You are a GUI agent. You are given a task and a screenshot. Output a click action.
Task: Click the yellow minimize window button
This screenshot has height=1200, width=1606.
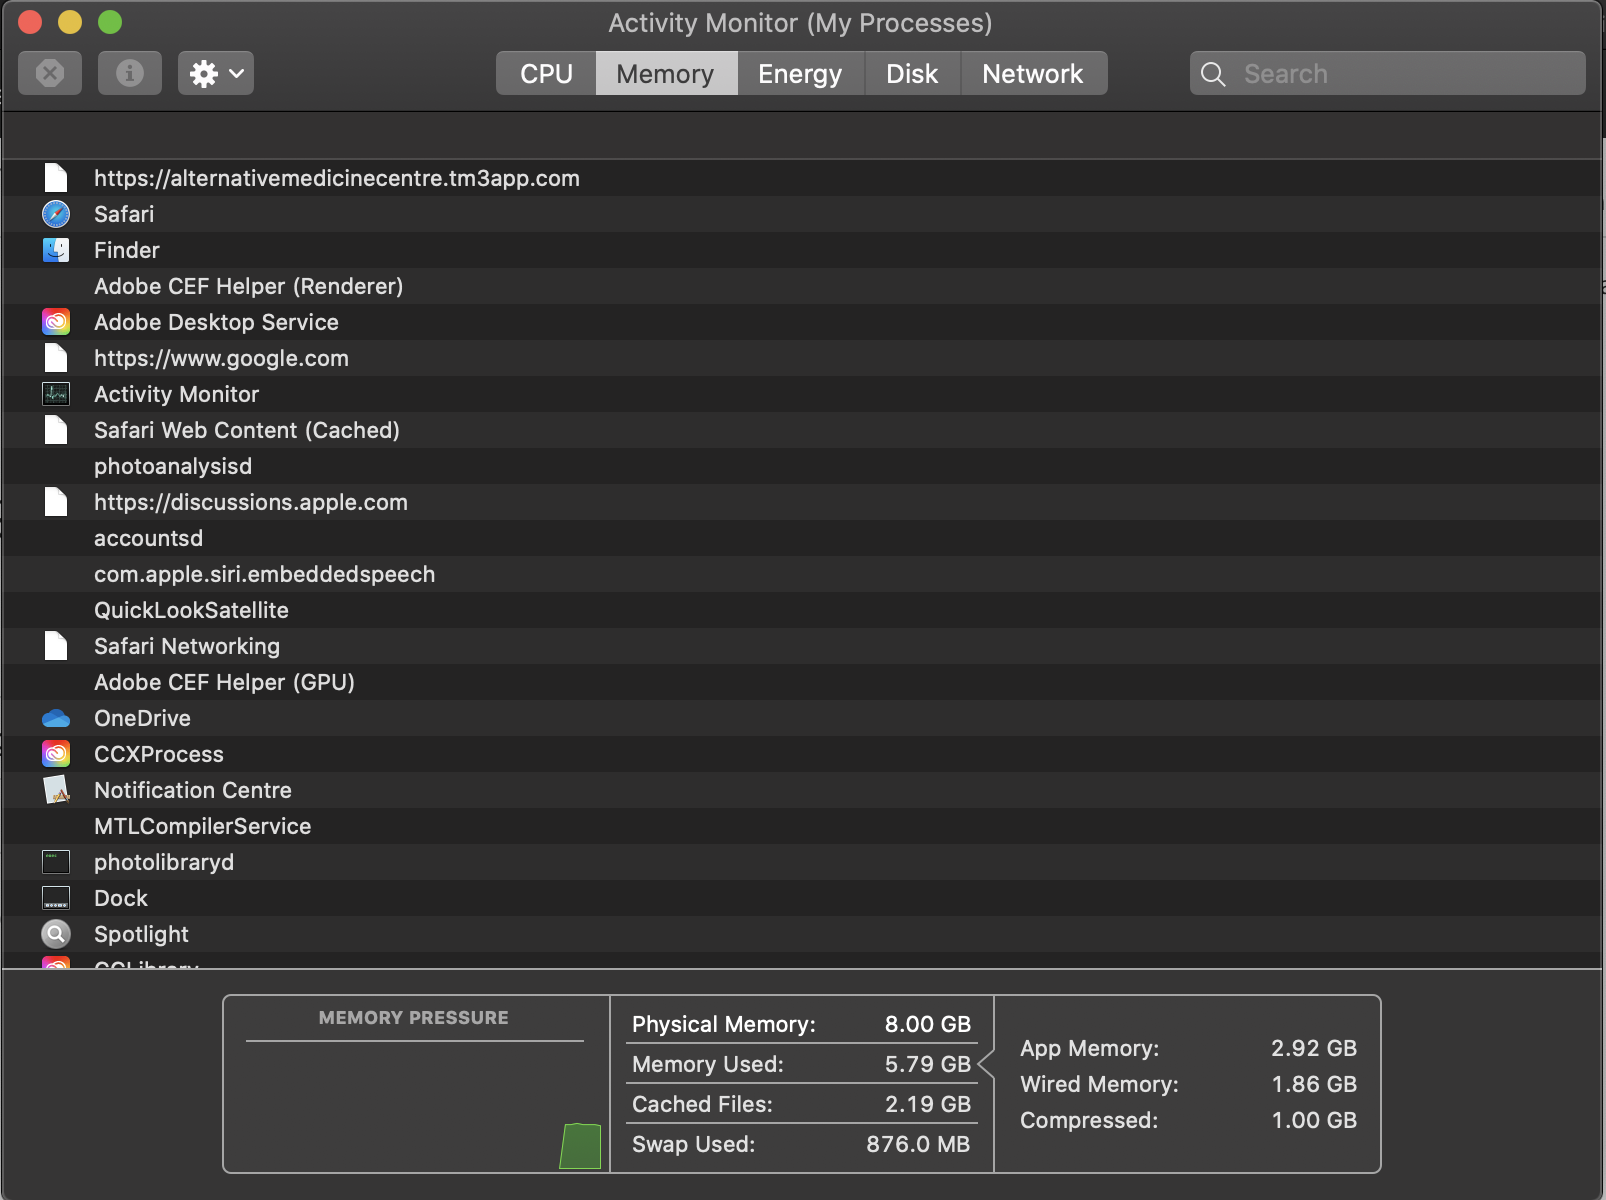click(70, 22)
